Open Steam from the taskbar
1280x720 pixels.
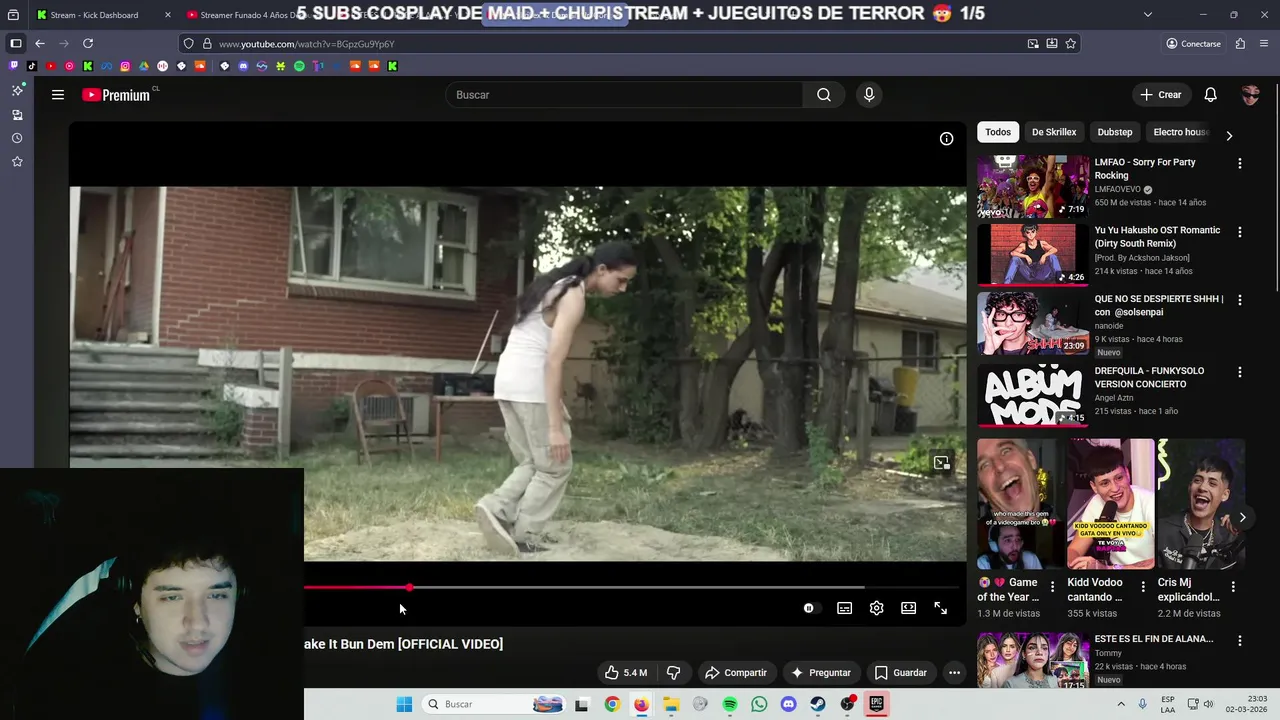pyautogui.click(x=818, y=704)
